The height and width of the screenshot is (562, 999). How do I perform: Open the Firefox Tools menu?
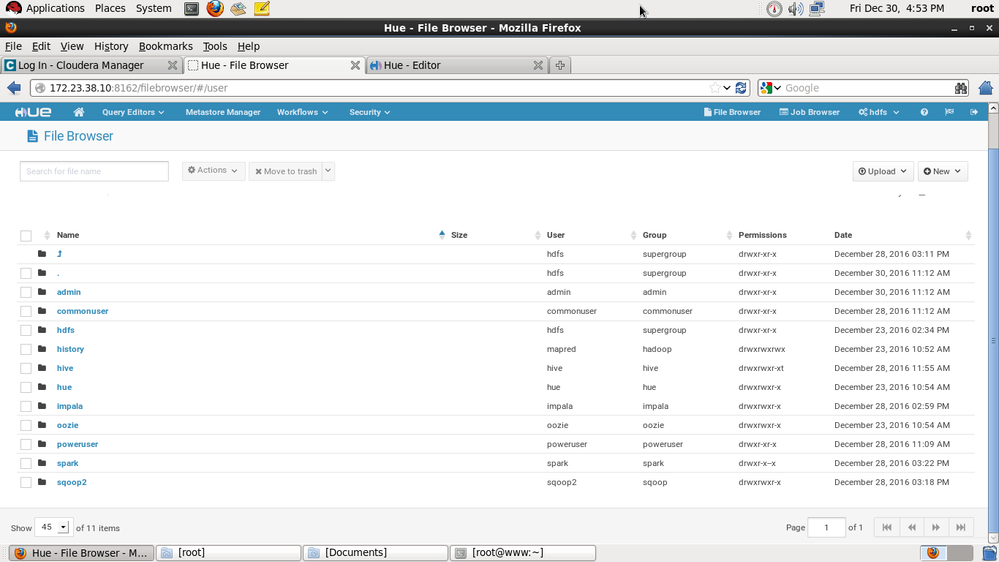pos(215,46)
